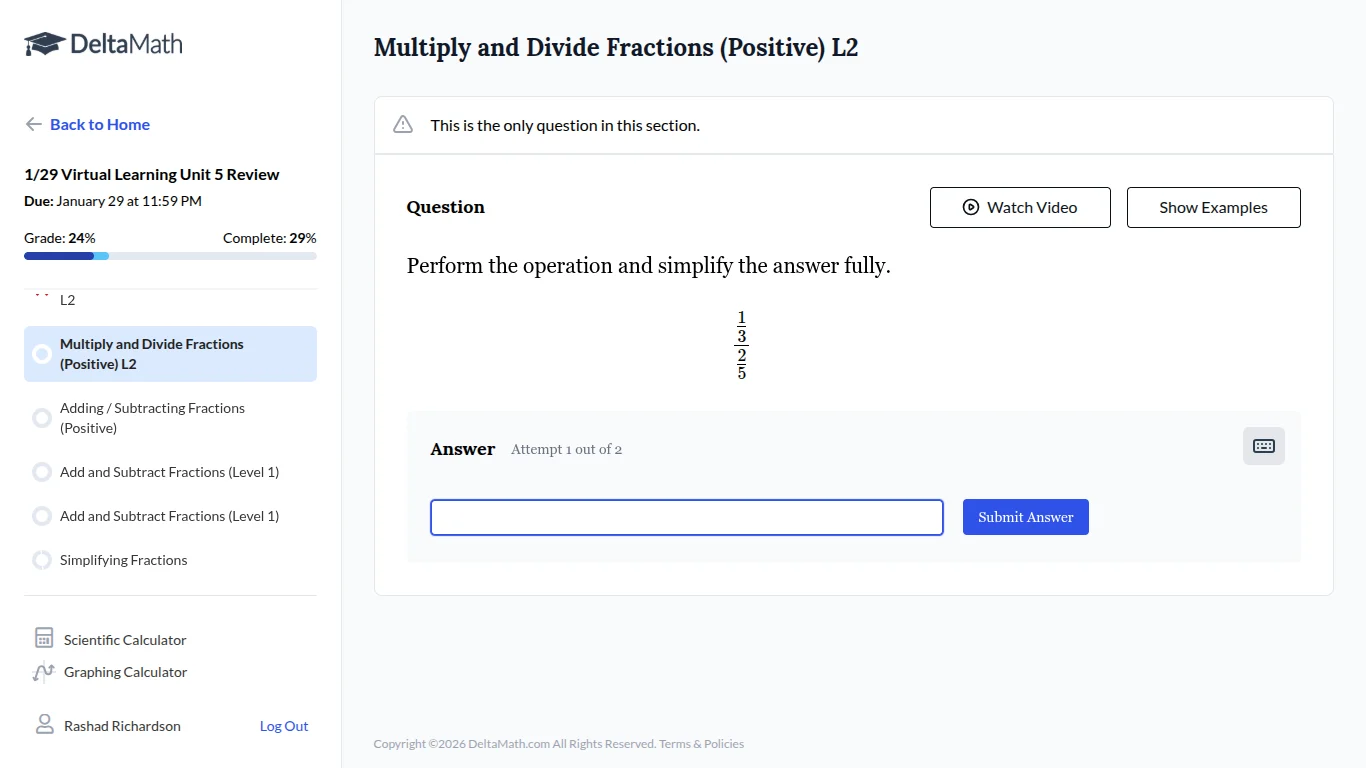The height and width of the screenshot is (768, 1366).
Task: Select the radio for Multiply and Divide Fractions L2
Action: (41, 353)
